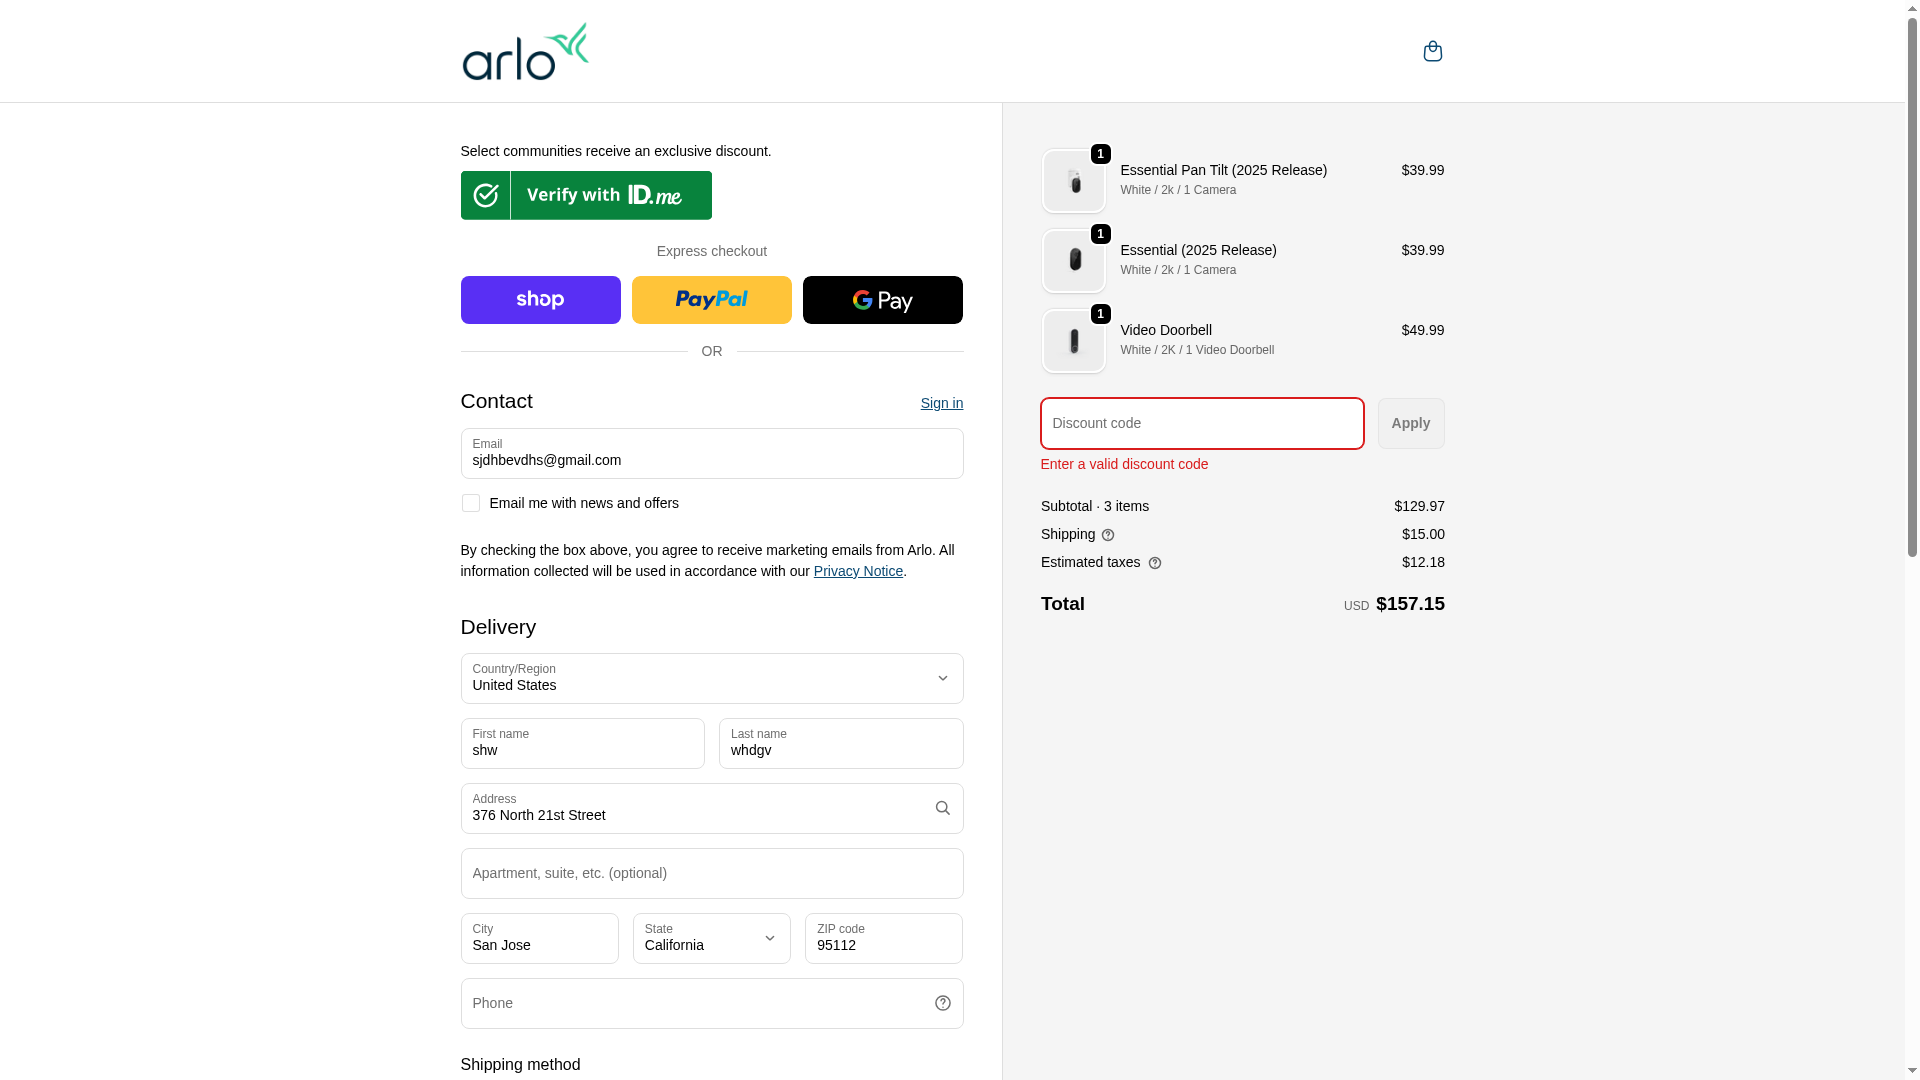Show shipping info tooltip icon
The image size is (1920, 1080).
[x=1108, y=535]
